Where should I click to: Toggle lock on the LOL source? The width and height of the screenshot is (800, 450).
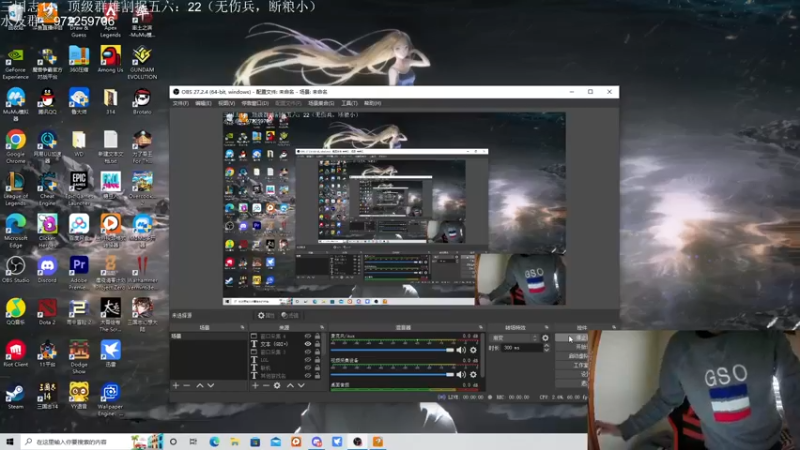[317, 360]
